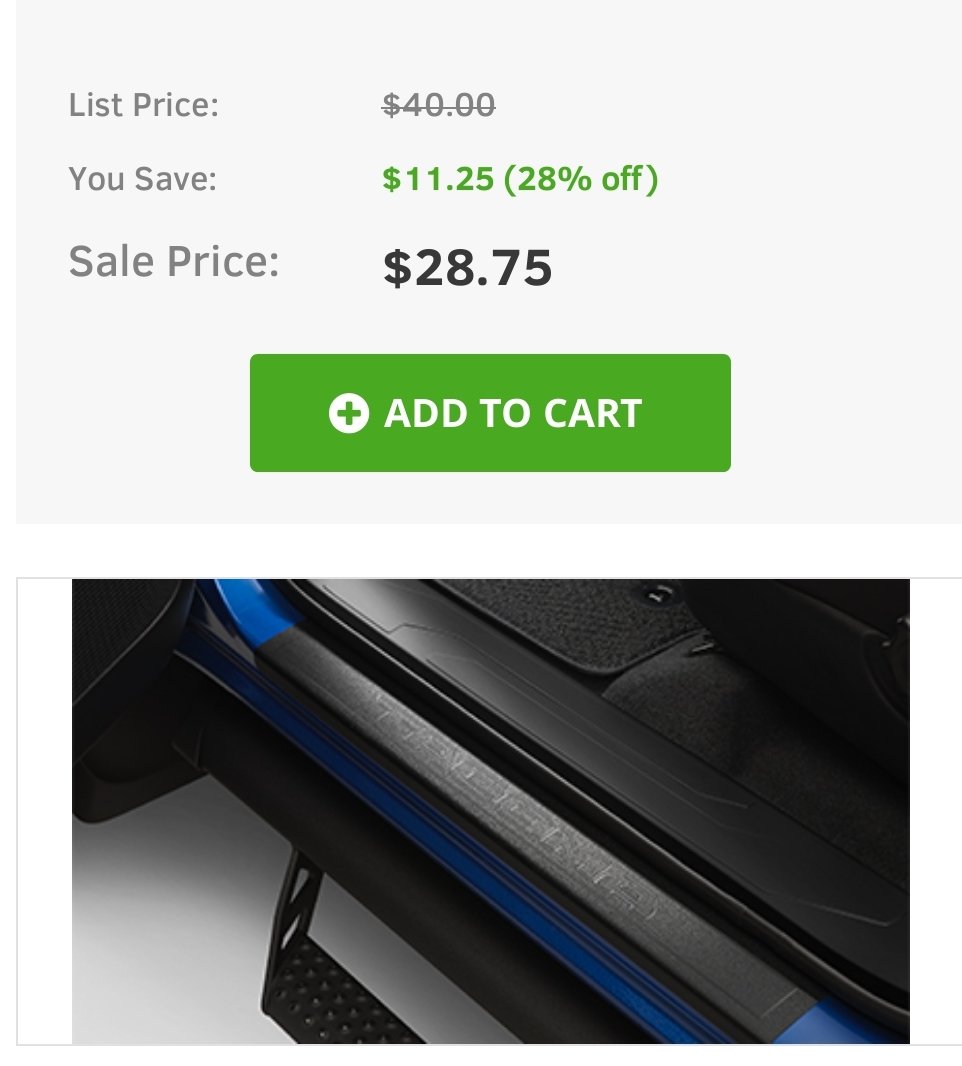Add the item to cart
The width and height of the screenshot is (962, 1066).
(x=490, y=413)
